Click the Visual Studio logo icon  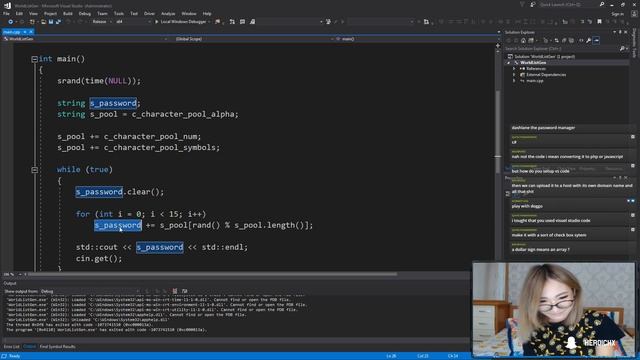tap(7, 5)
